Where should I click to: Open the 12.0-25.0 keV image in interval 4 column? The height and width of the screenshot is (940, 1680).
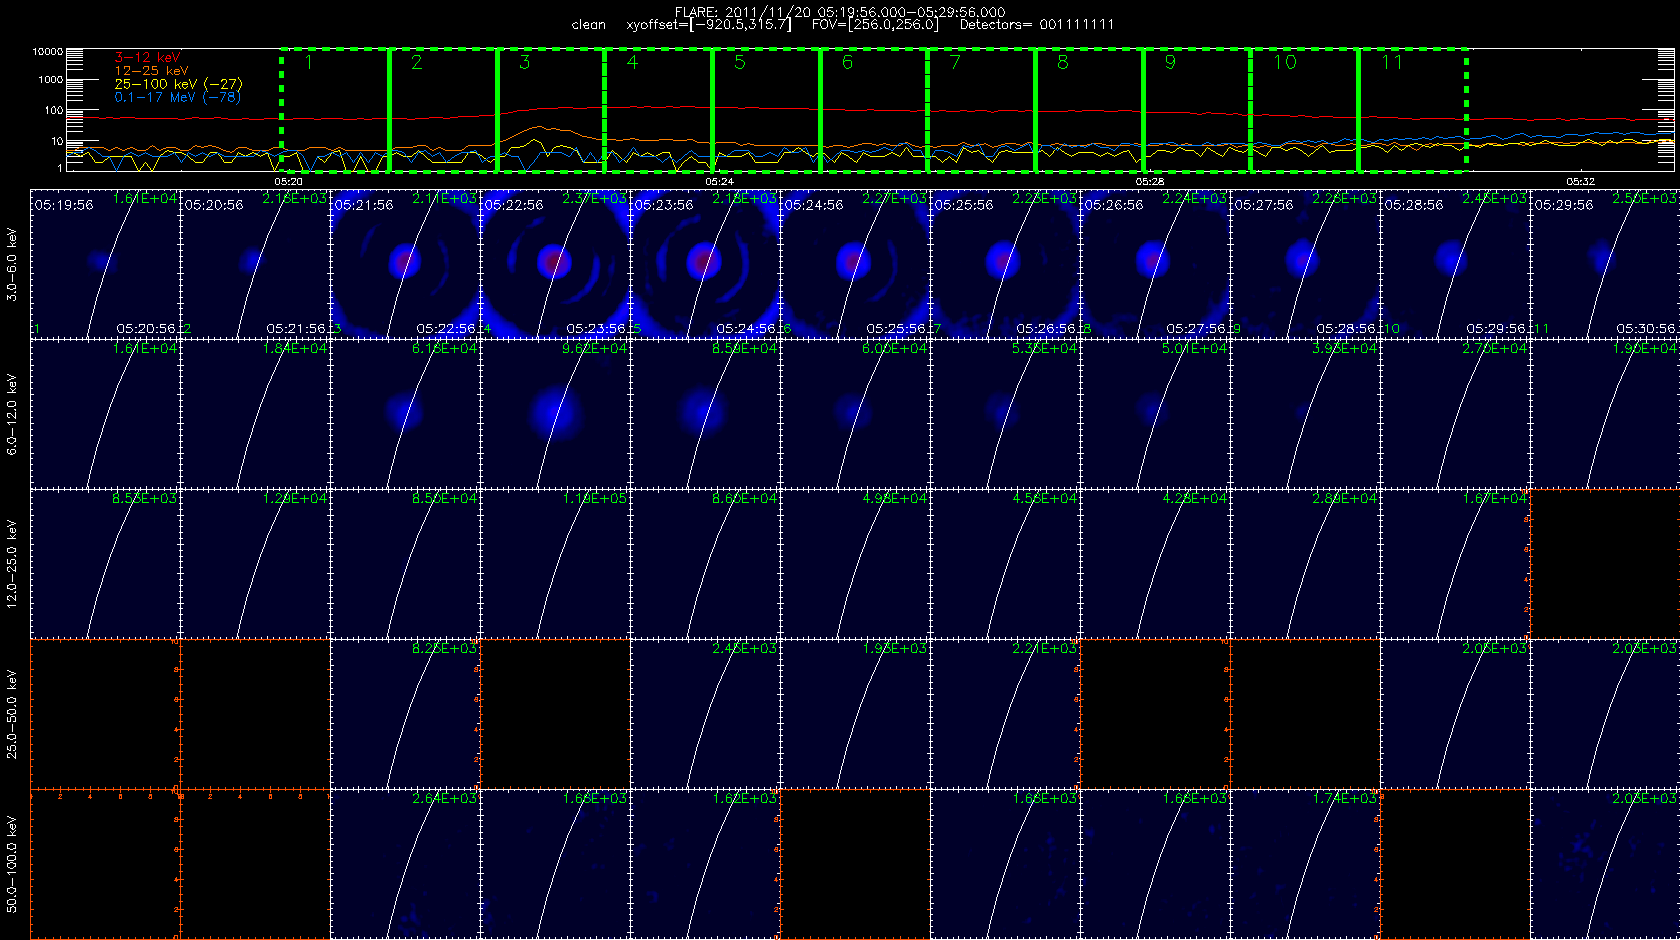555,564
